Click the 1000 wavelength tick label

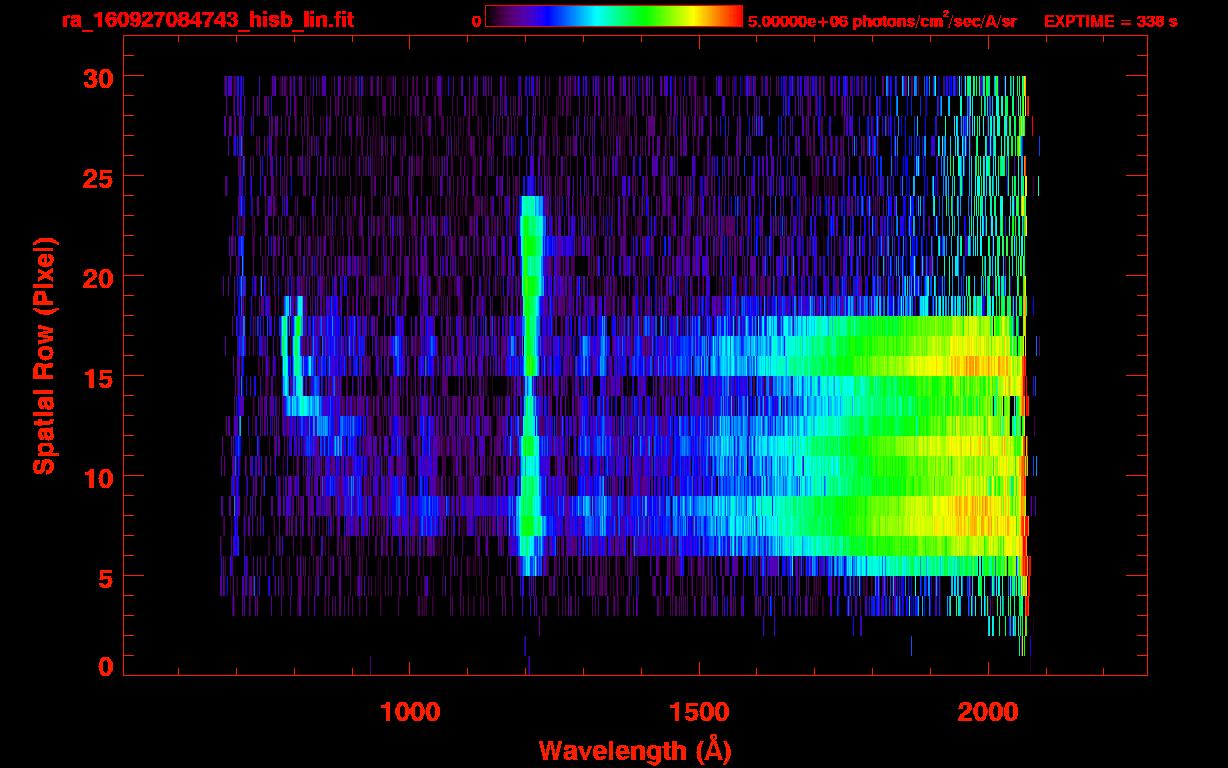coord(410,712)
